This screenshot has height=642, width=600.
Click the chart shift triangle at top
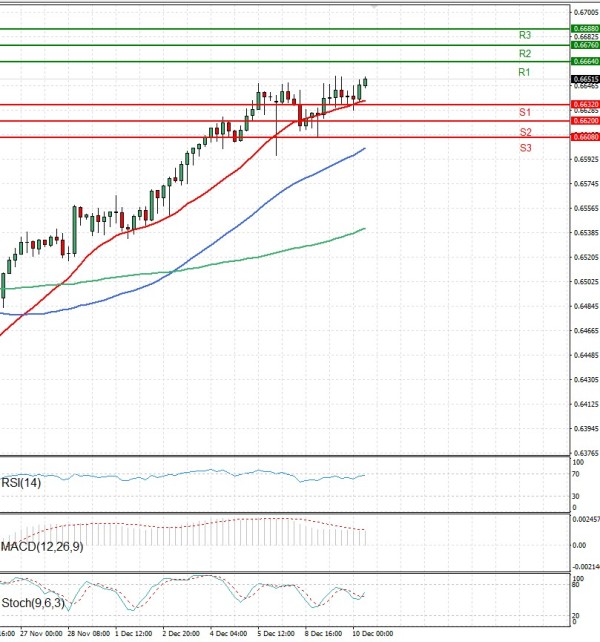[x=375, y=6]
